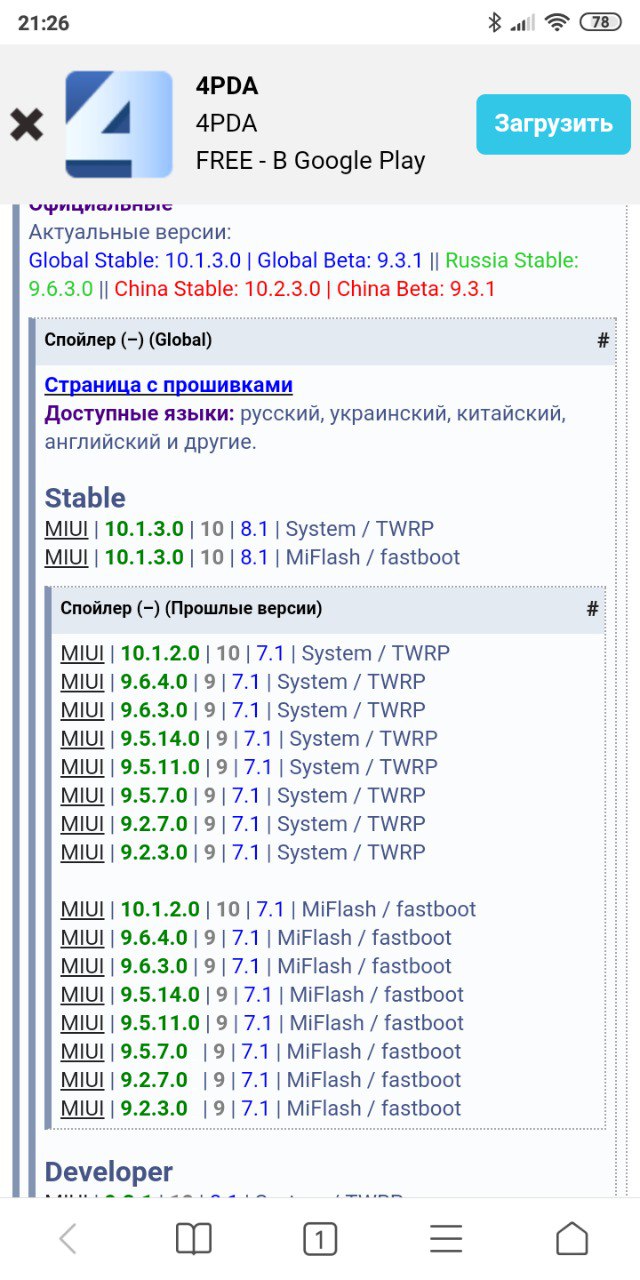Image resolution: width=640 pixels, height=1280 pixels.
Task: Collapse the Спойлер (Global) header
Action: click(x=320, y=340)
